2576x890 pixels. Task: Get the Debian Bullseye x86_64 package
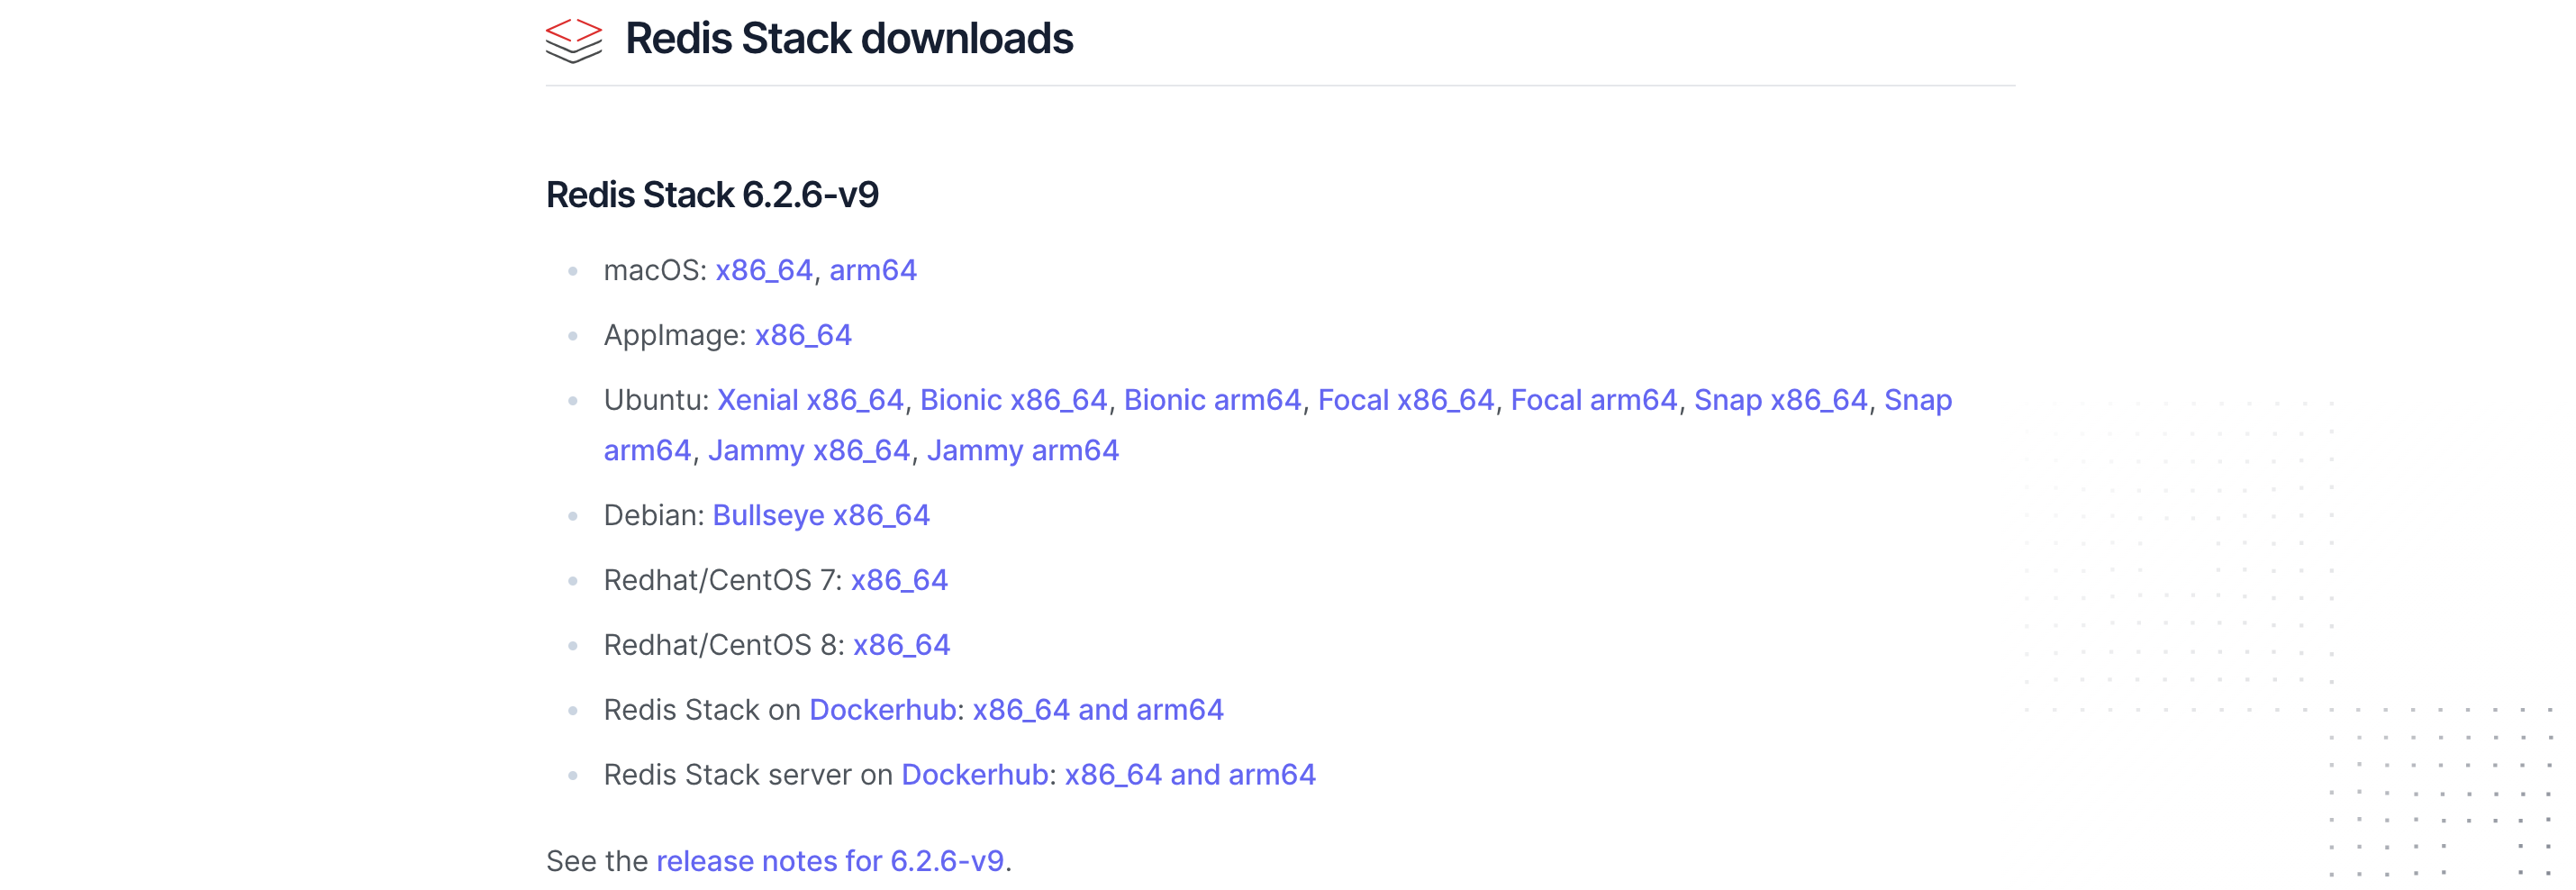[821, 515]
